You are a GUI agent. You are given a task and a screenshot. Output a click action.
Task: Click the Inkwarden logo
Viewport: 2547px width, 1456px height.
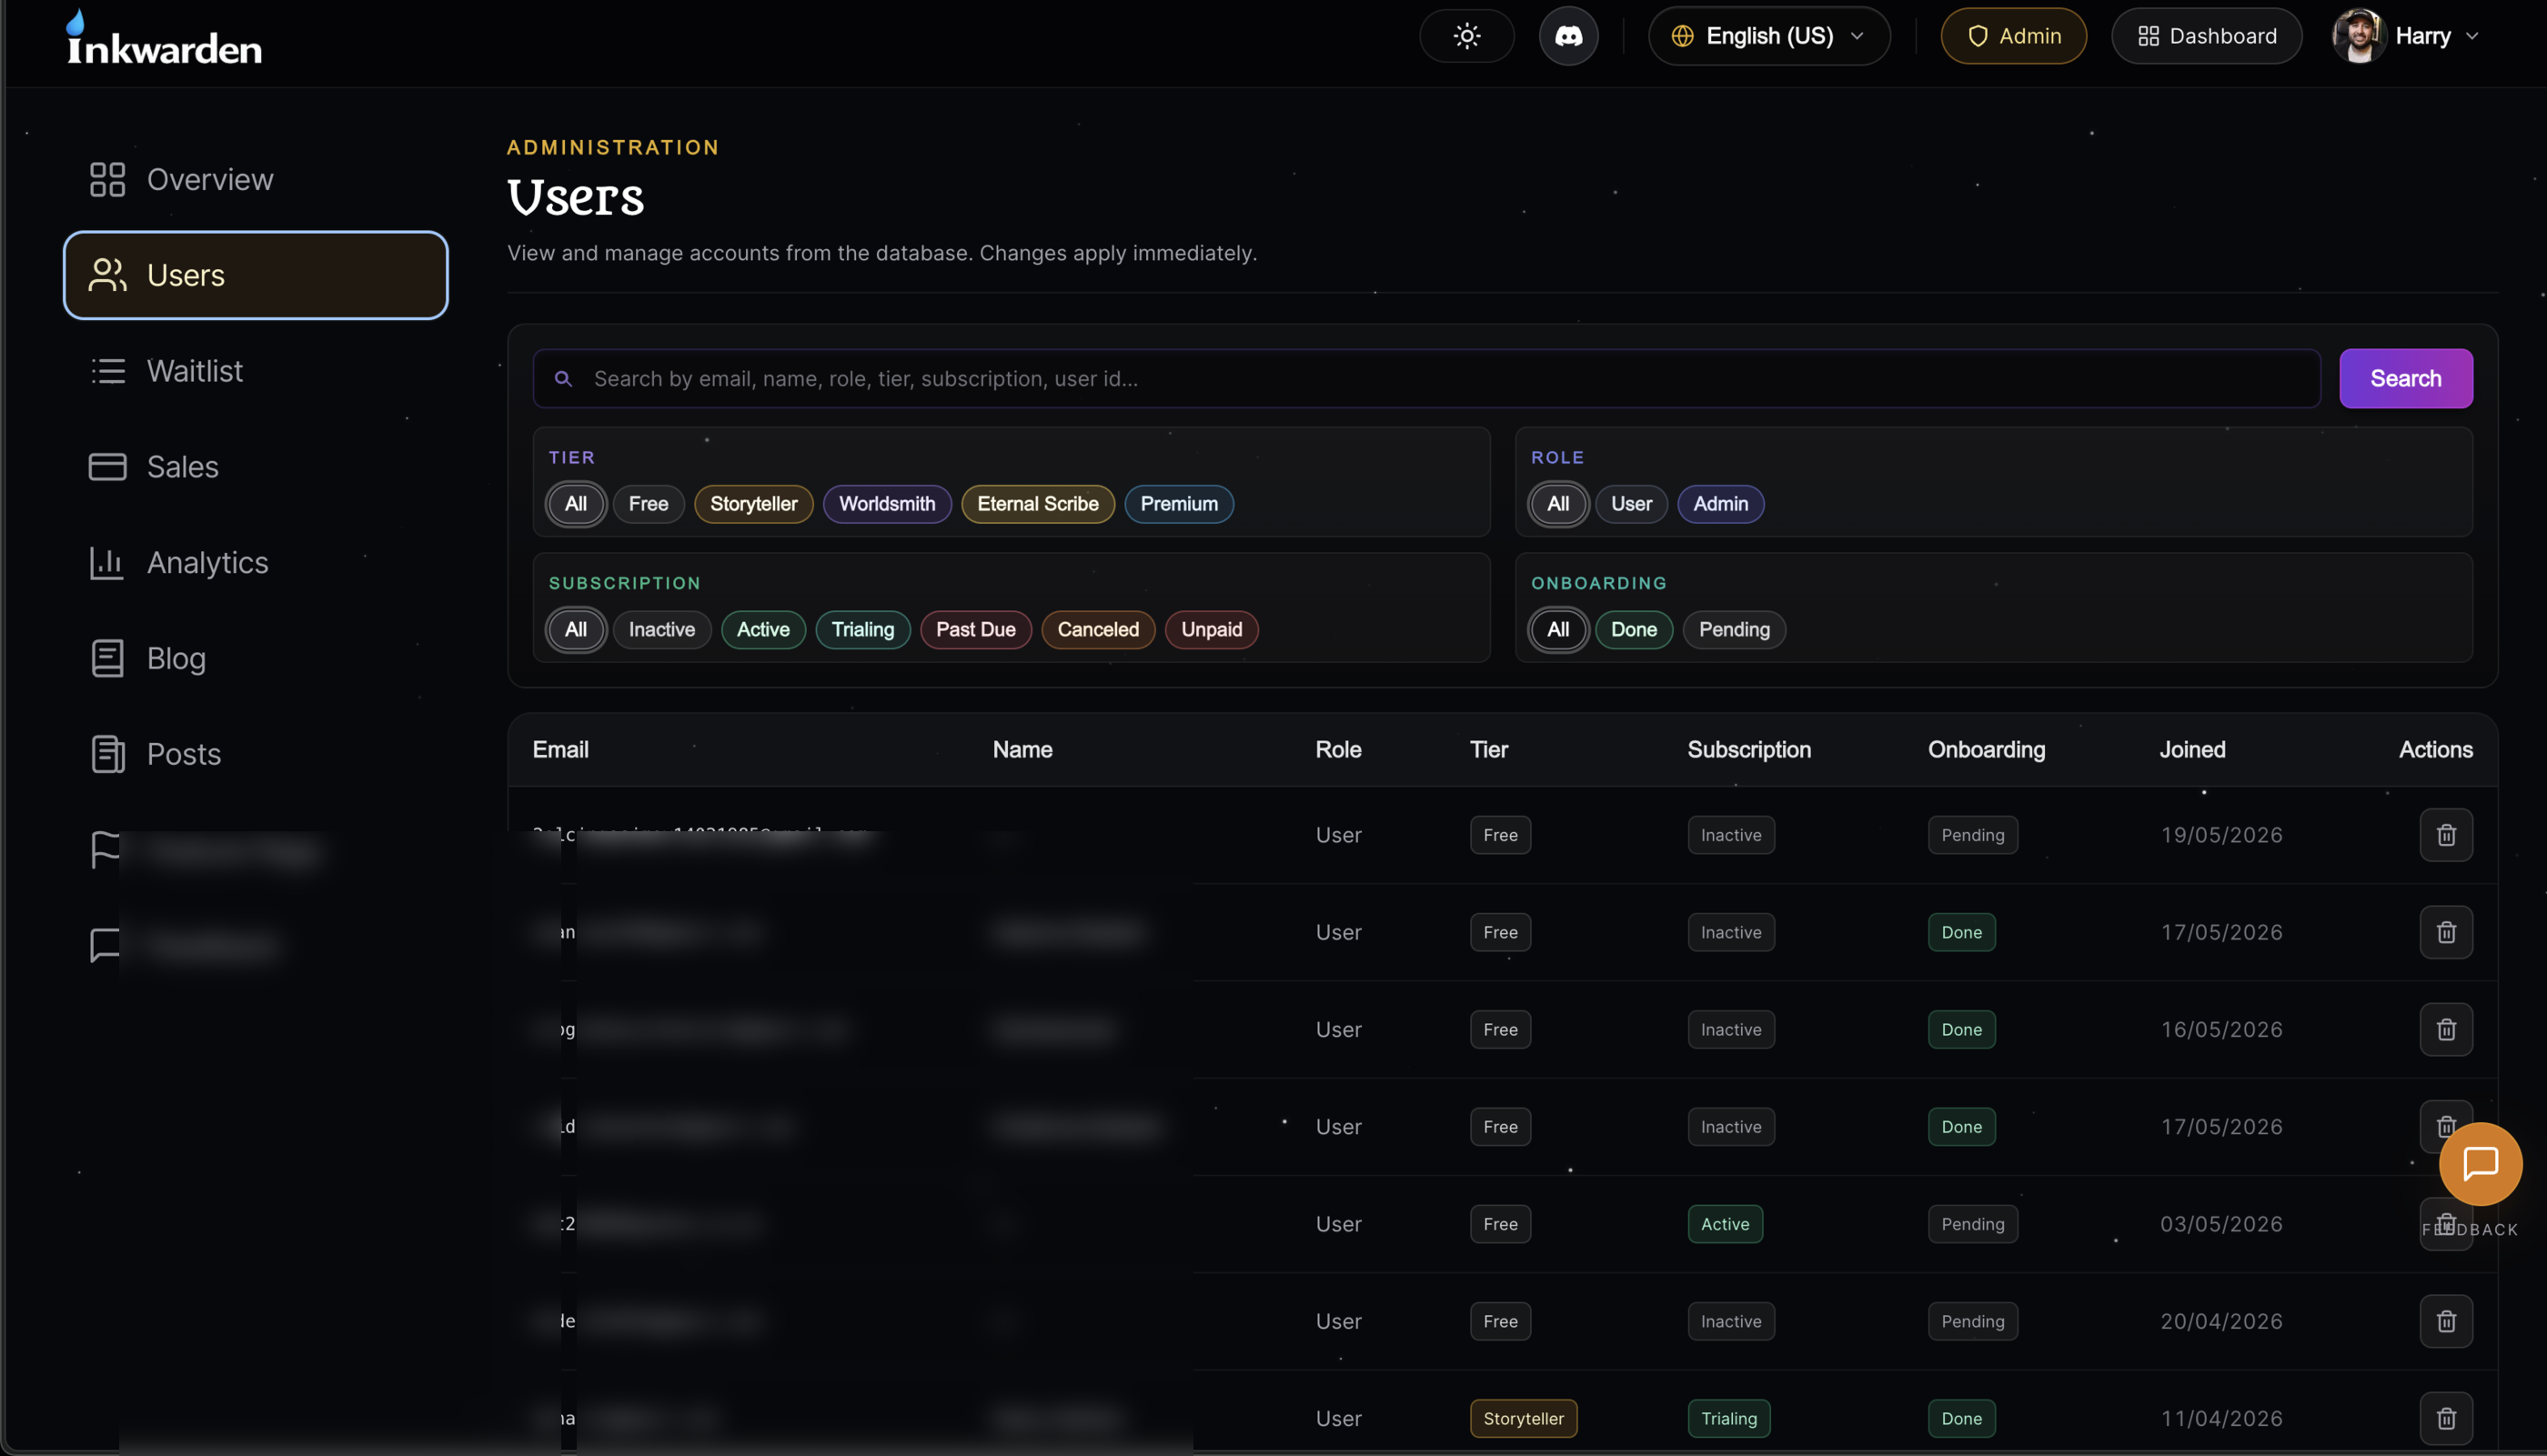click(164, 38)
